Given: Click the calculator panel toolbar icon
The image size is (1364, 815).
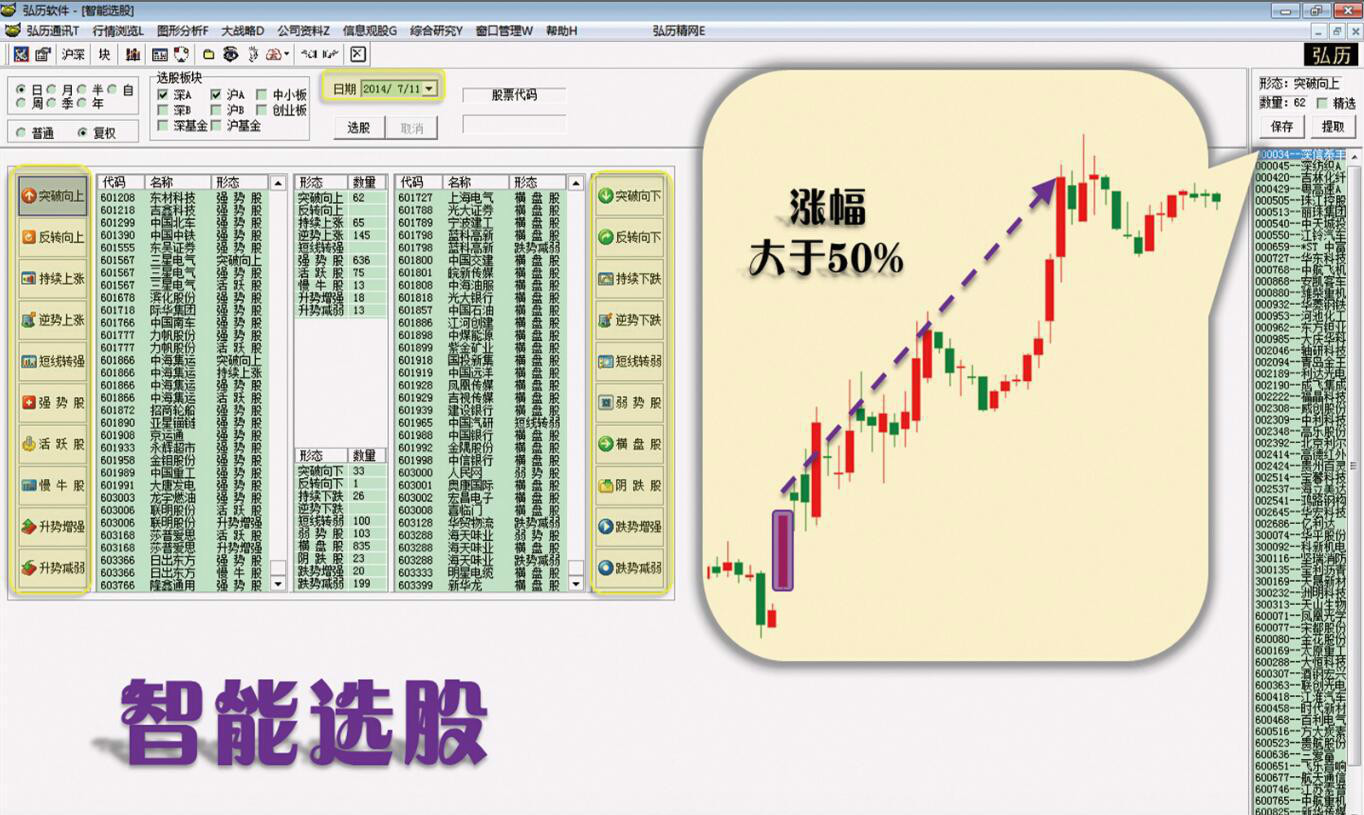Looking at the screenshot, I should (x=160, y=54).
